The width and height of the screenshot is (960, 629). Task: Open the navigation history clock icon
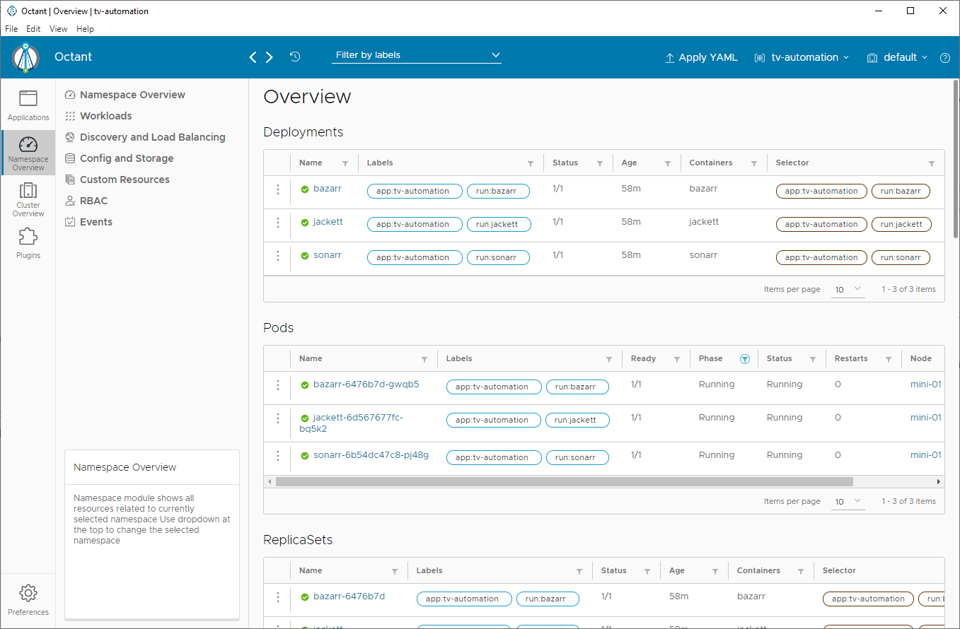coord(295,56)
